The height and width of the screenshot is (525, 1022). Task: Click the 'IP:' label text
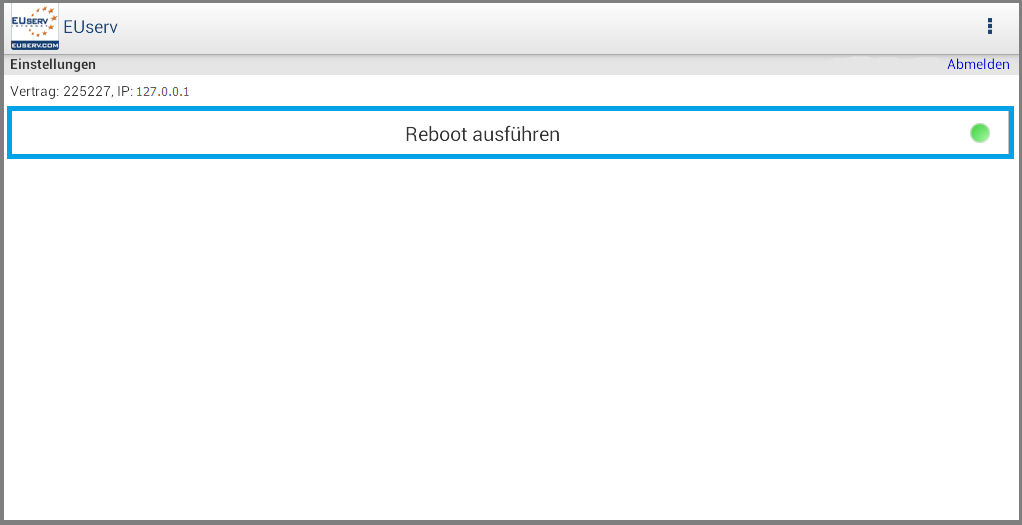125,92
